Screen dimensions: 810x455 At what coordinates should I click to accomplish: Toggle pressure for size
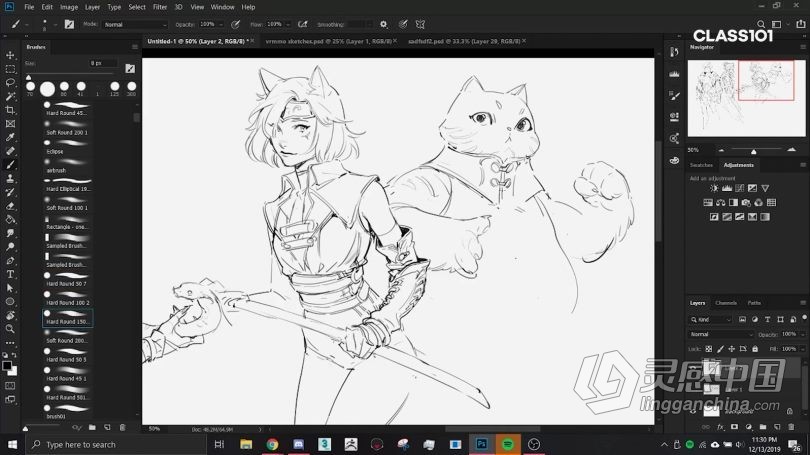tap(403, 24)
